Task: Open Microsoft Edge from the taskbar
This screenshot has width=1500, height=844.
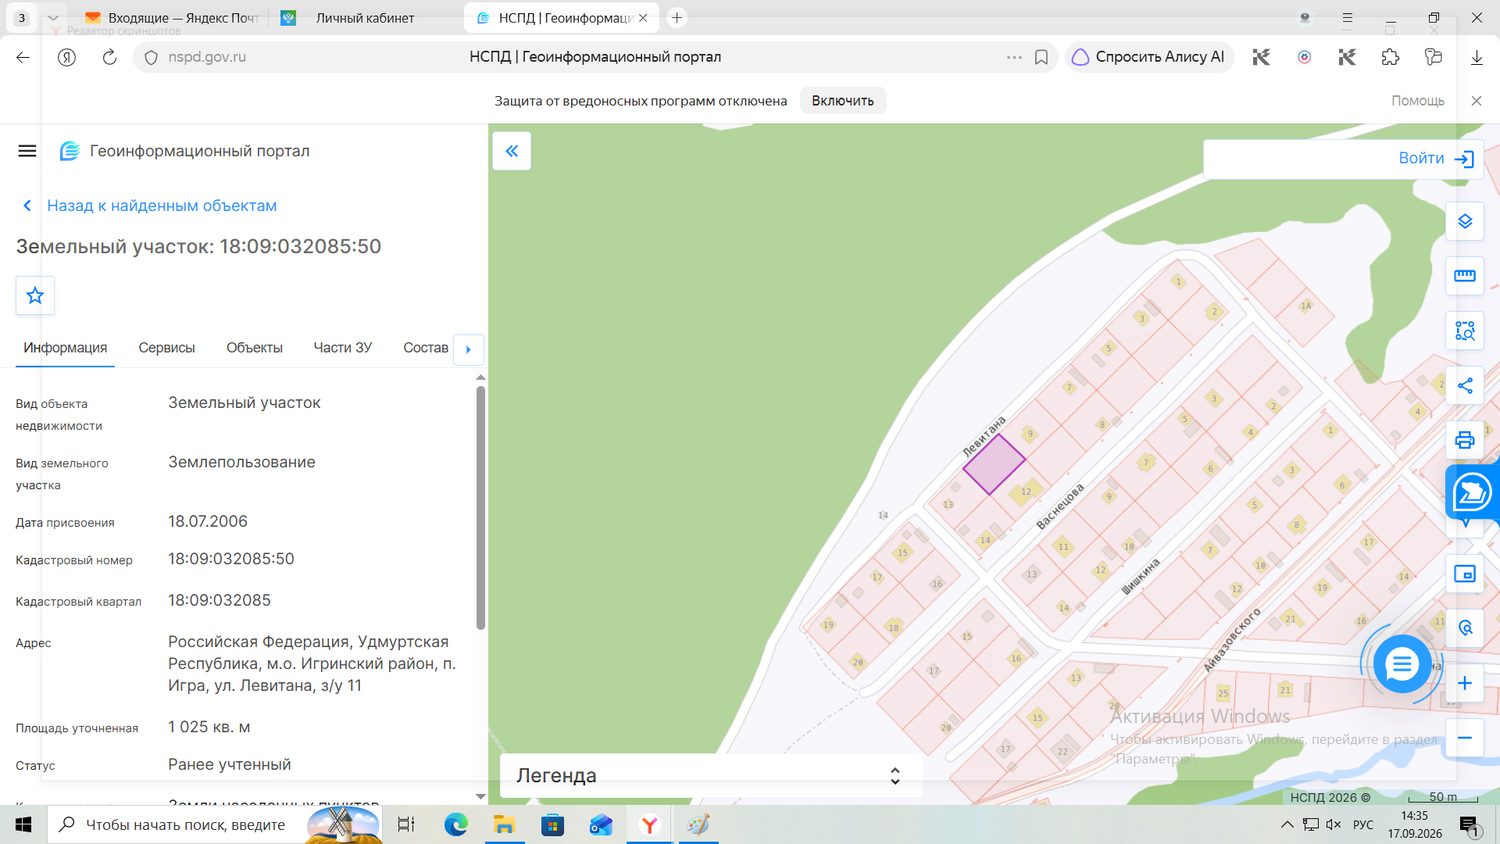Action: [456, 825]
